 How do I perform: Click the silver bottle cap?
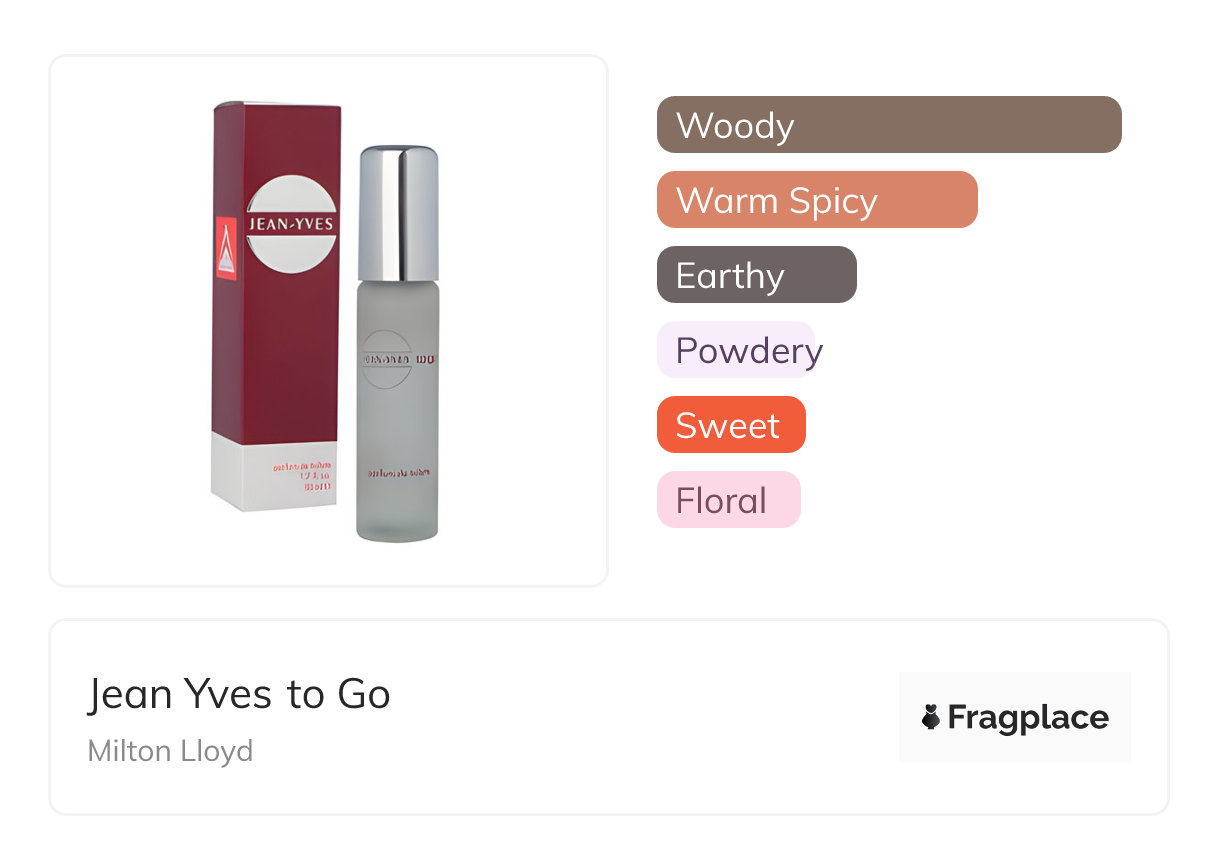tap(398, 212)
